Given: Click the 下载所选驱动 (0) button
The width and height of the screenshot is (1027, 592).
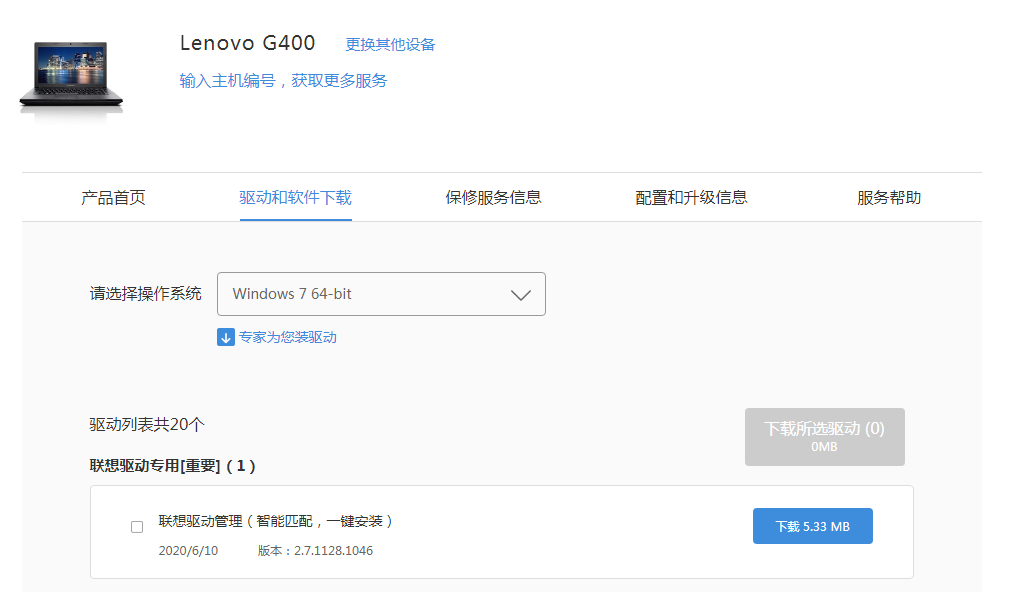Looking at the screenshot, I should pyautogui.click(x=825, y=437).
